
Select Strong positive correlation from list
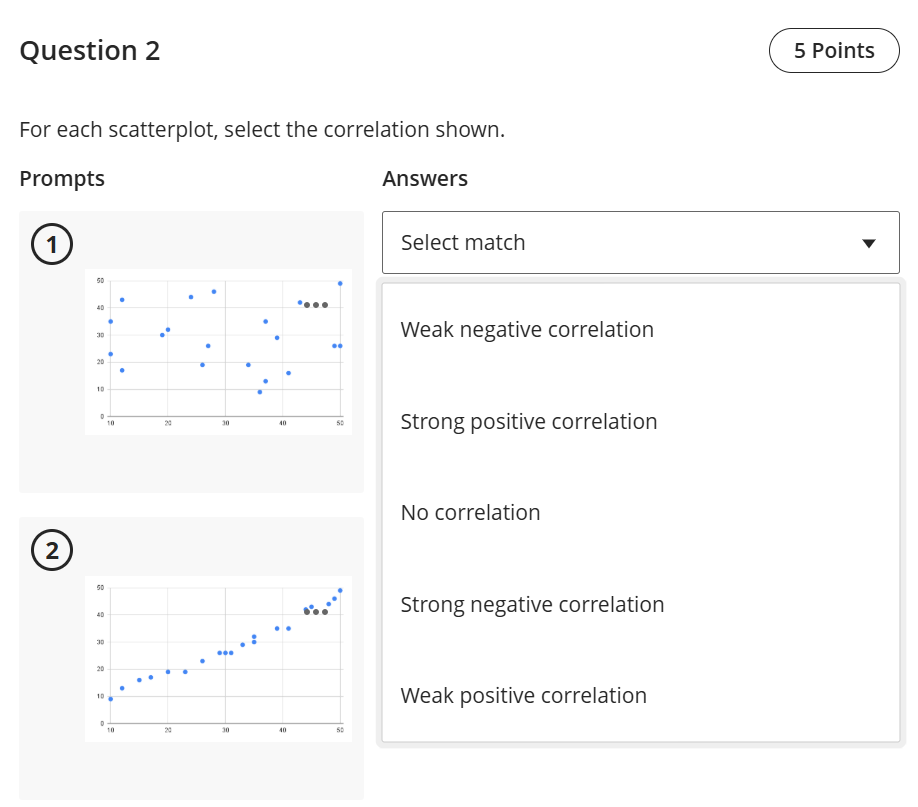(529, 421)
